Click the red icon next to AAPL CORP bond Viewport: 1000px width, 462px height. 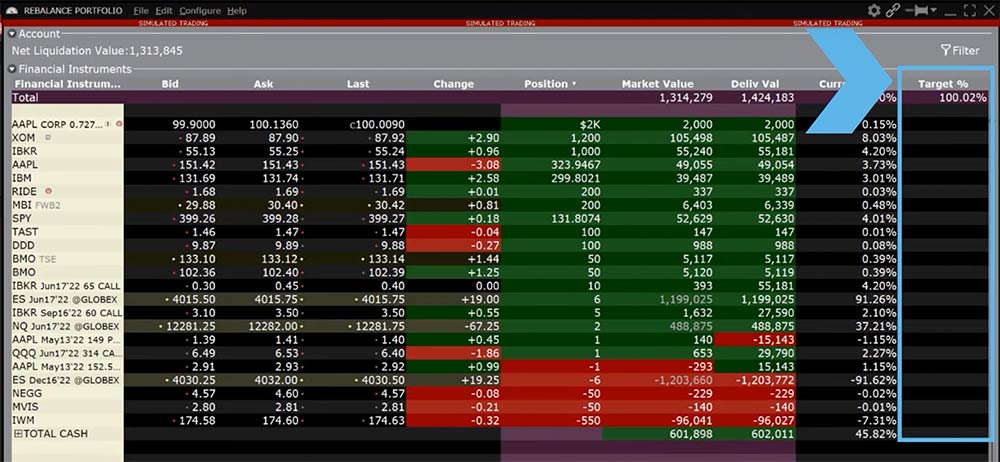point(119,123)
